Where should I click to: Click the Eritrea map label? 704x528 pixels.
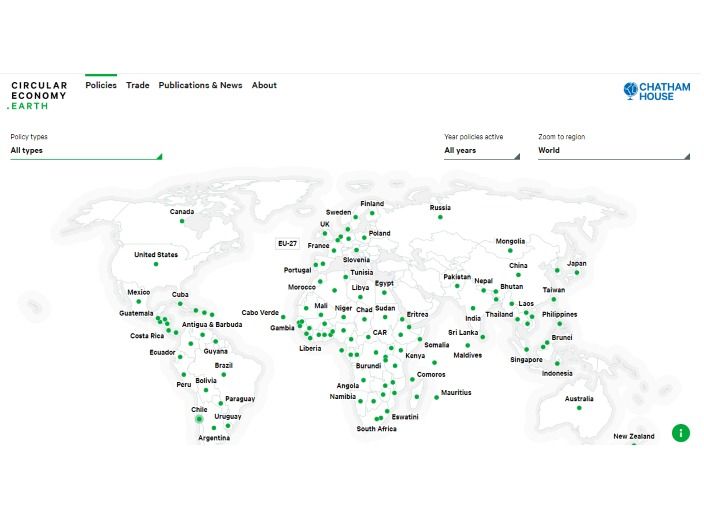click(x=418, y=314)
